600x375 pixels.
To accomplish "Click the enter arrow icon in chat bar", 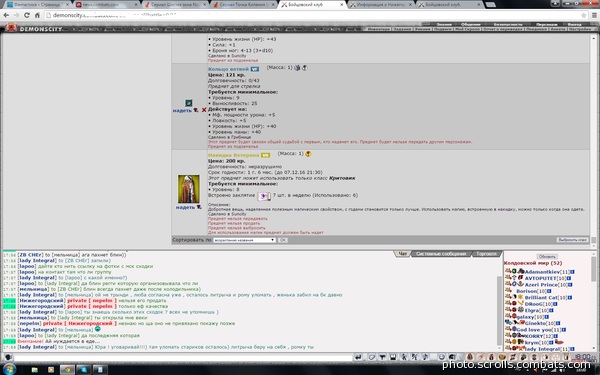I will (358, 357).
